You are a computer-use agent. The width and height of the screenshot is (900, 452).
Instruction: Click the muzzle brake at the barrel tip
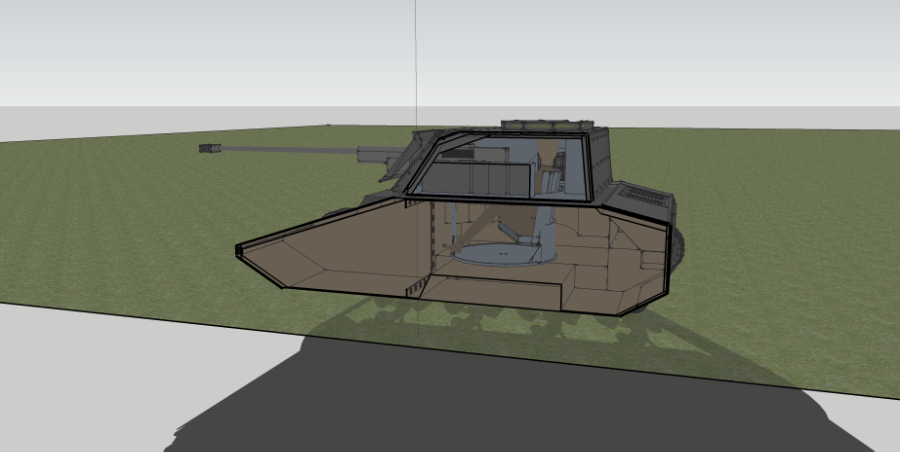point(210,149)
